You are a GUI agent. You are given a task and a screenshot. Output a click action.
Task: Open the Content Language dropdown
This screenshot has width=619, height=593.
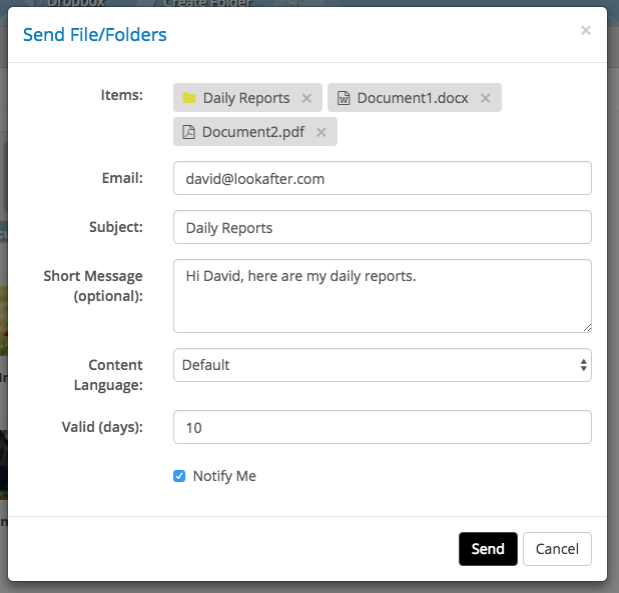coord(382,365)
